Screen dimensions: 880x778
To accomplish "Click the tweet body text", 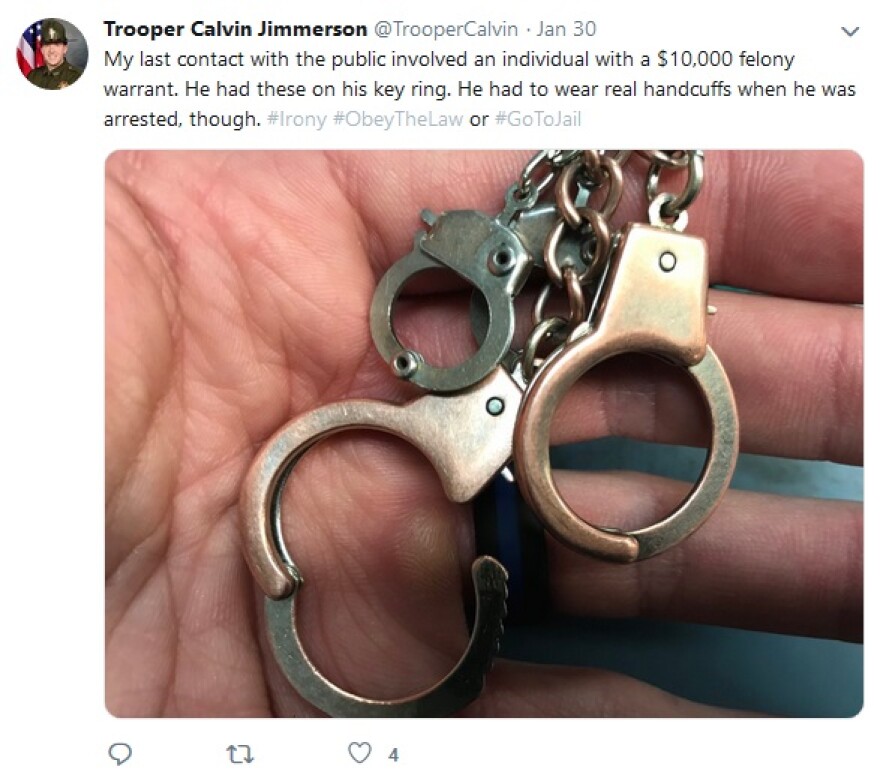I will [x=480, y=89].
